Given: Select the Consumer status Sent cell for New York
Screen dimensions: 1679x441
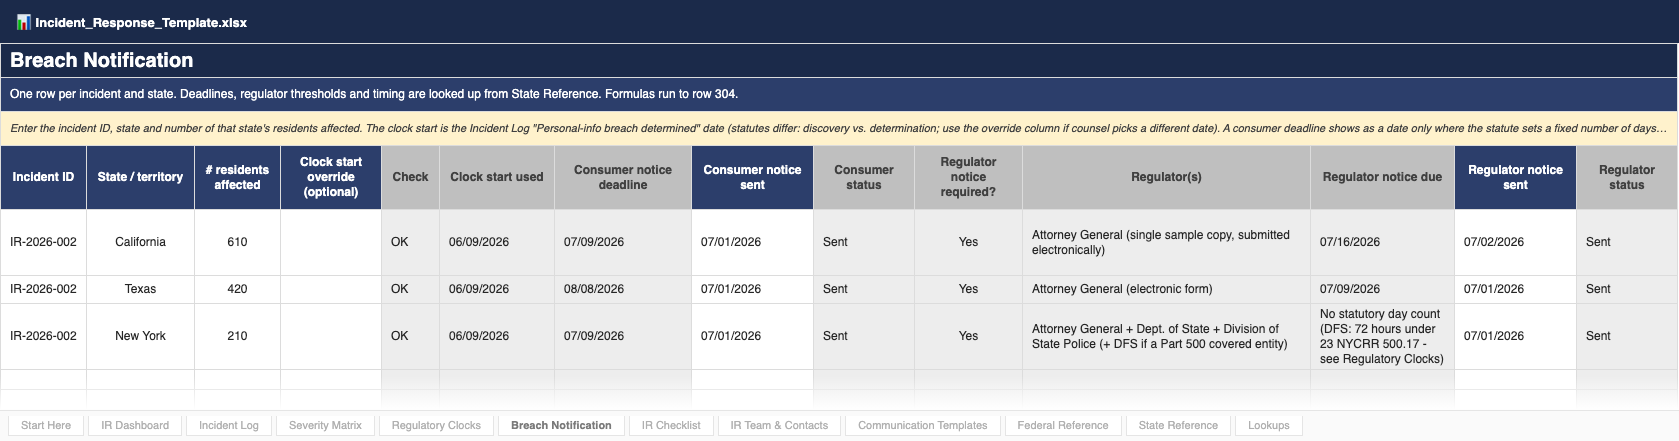Looking at the screenshot, I should click(x=864, y=336).
